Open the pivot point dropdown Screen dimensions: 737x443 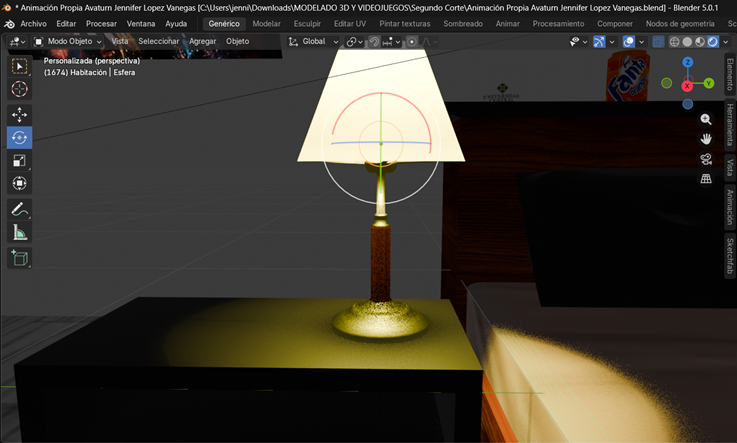click(x=354, y=42)
